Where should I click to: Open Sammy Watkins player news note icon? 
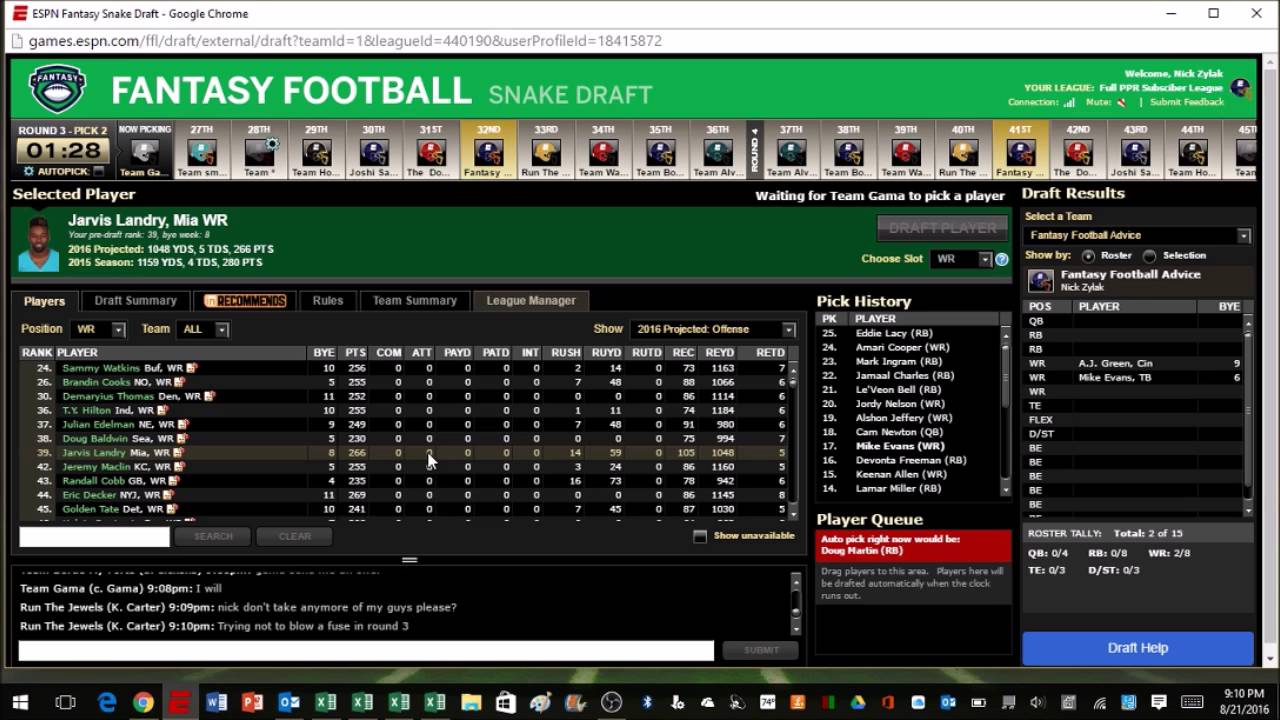coord(192,368)
